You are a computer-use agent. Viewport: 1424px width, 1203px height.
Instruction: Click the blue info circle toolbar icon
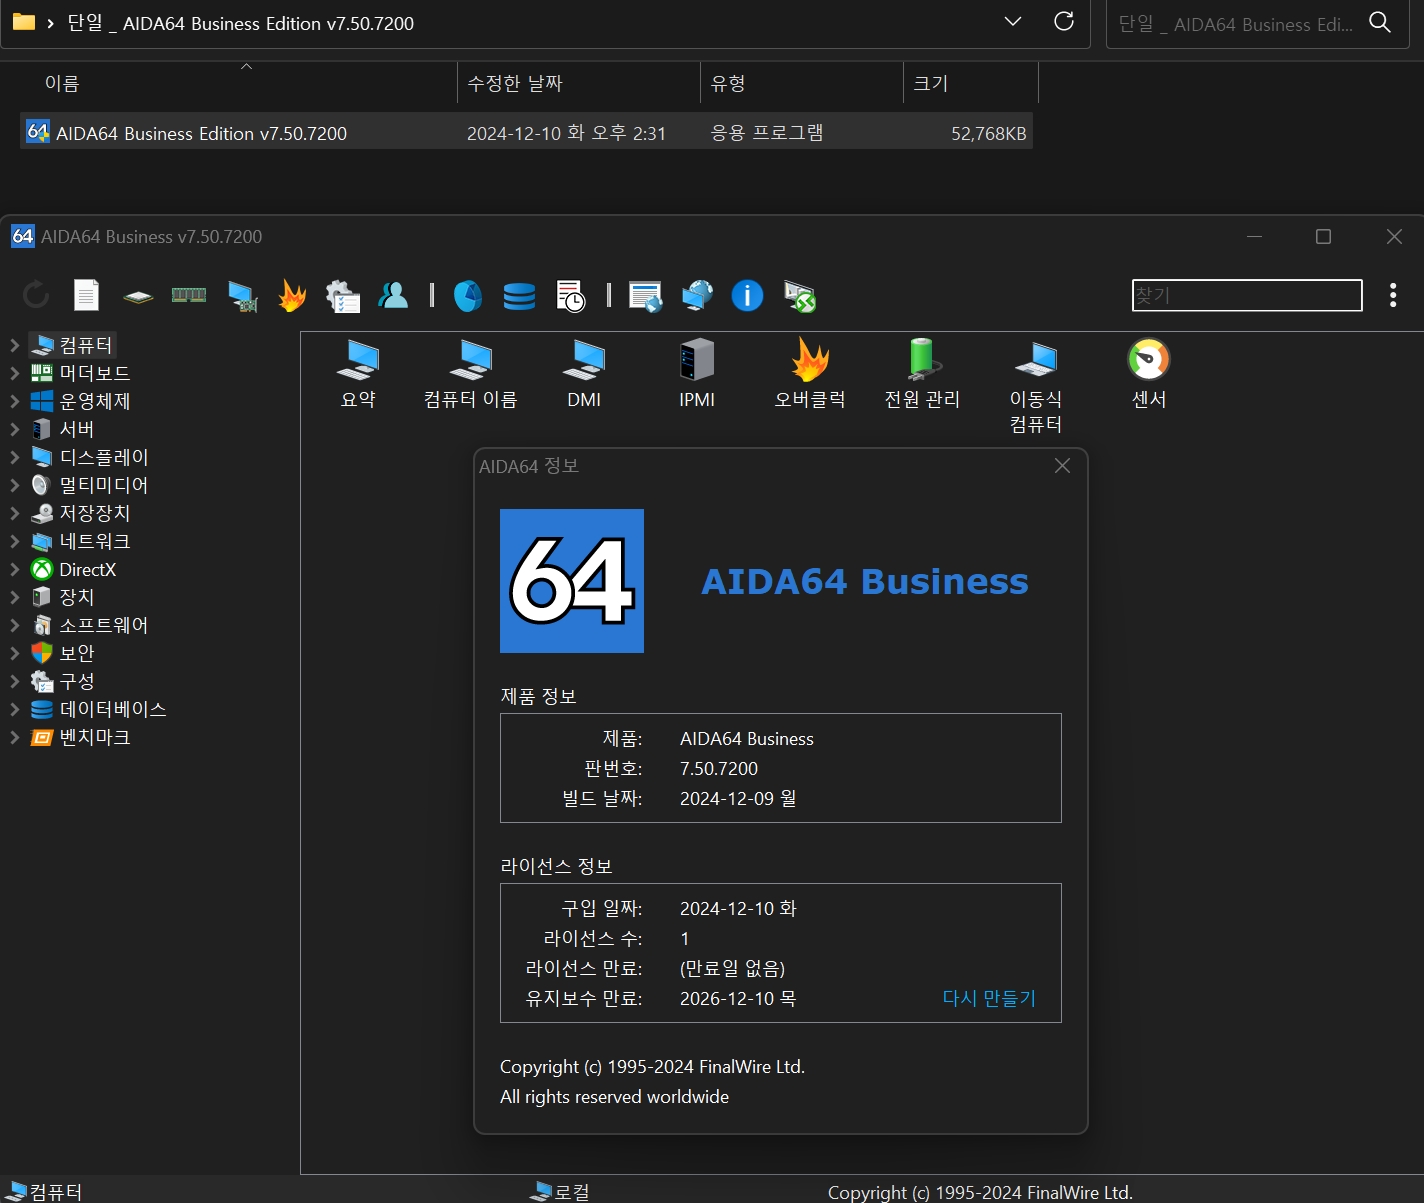click(747, 295)
